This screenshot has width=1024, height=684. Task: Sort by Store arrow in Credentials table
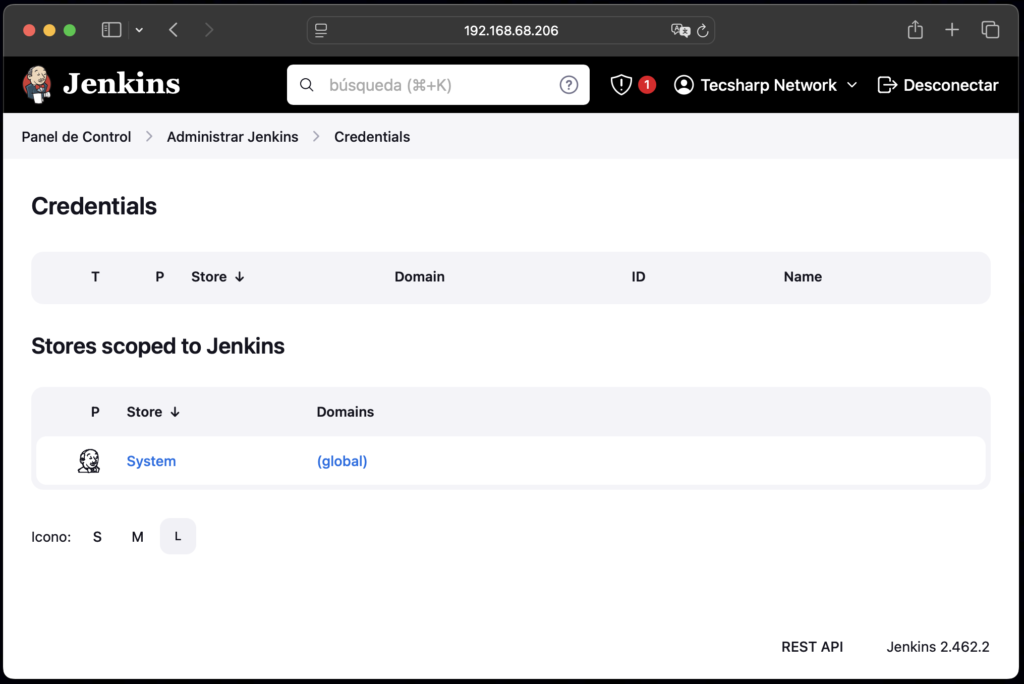point(240,277)
